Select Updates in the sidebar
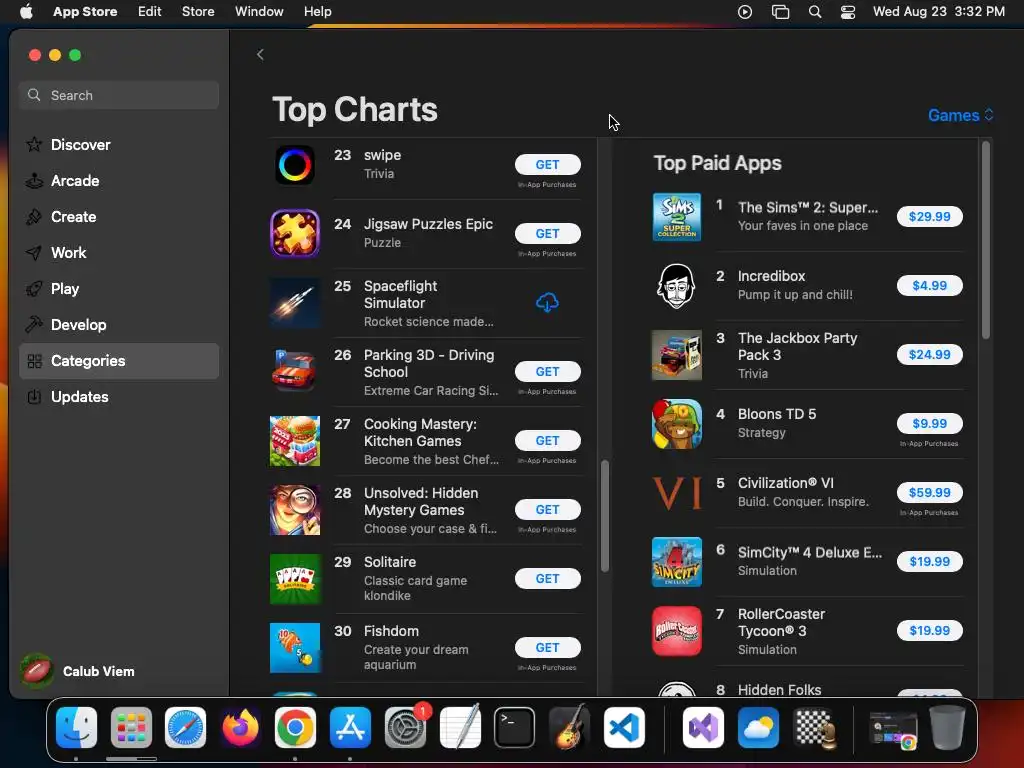The height and width of the screenshot is (768, 1024). 119,397
